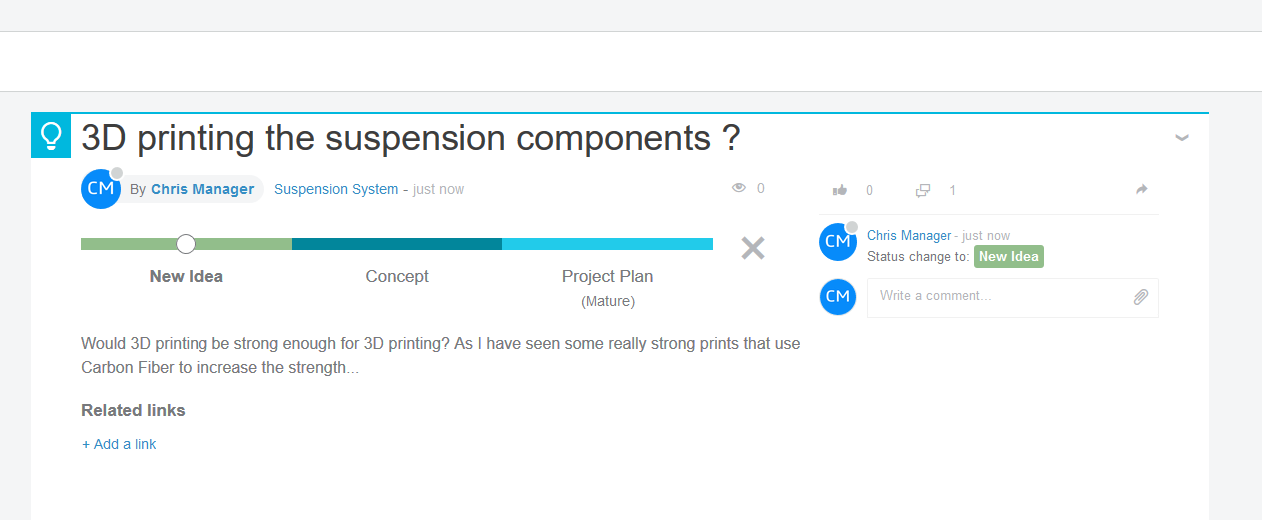This screenshot has height=520, width=1262.
Task: Click the dark teal Concept bar segment
Action: pyautogui.click(x=397, y=244)
